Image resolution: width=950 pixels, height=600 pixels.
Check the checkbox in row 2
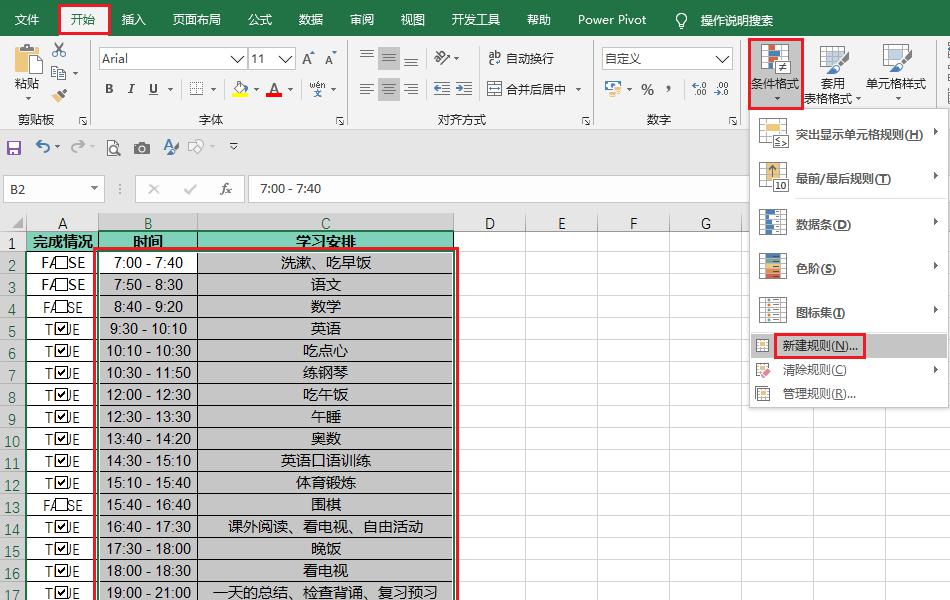click(x=62, y=262)
